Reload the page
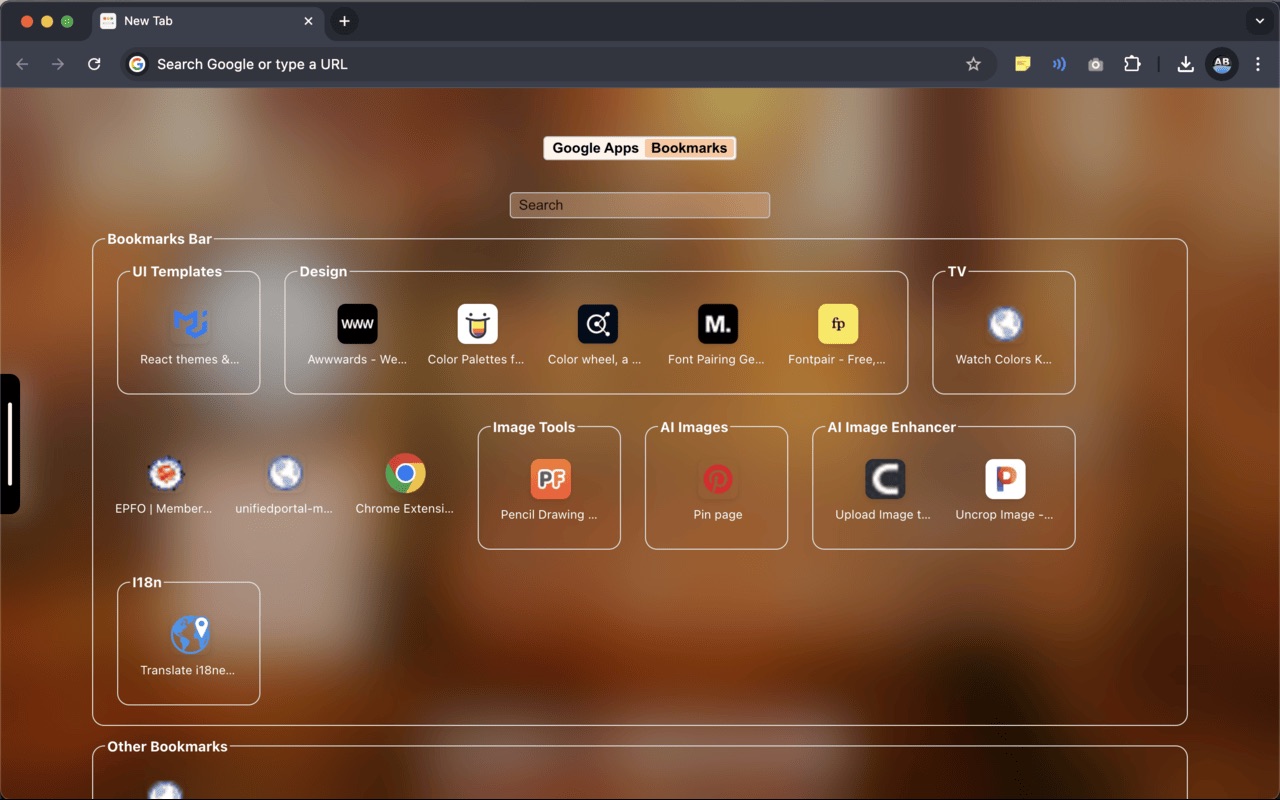1280x800 pixels. pyautogui.click(x=94, y=63)
